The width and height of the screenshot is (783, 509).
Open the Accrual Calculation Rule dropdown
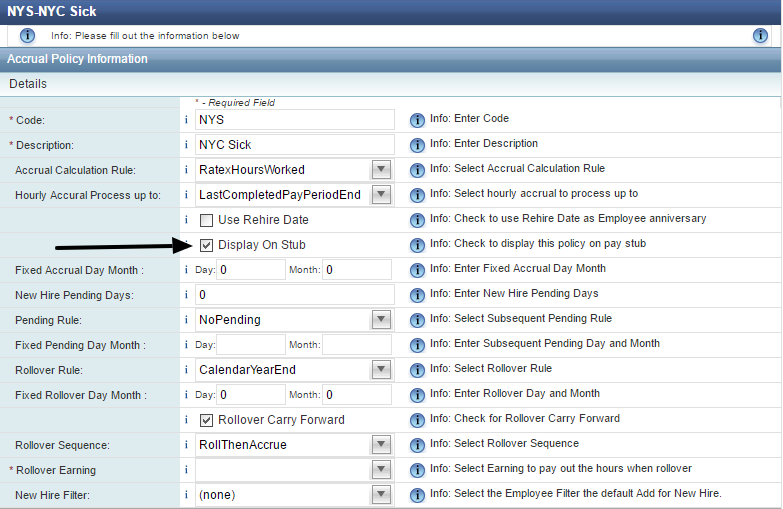coord(381,170)
